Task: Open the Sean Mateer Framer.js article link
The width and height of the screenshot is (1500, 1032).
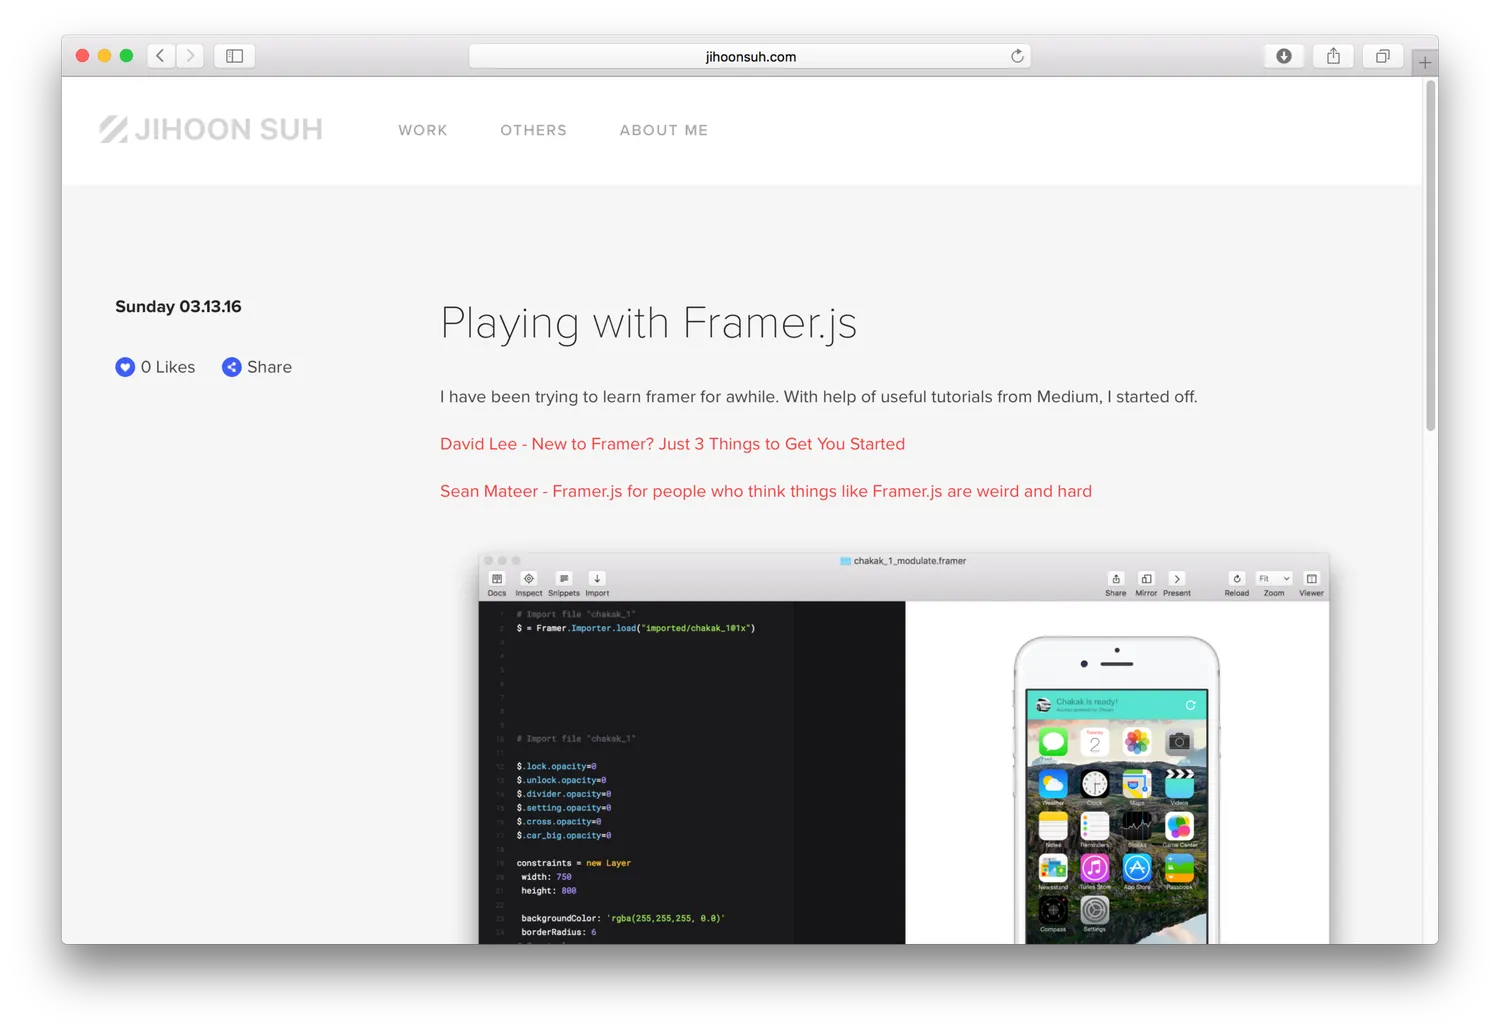Action: (x=766, y=491)
